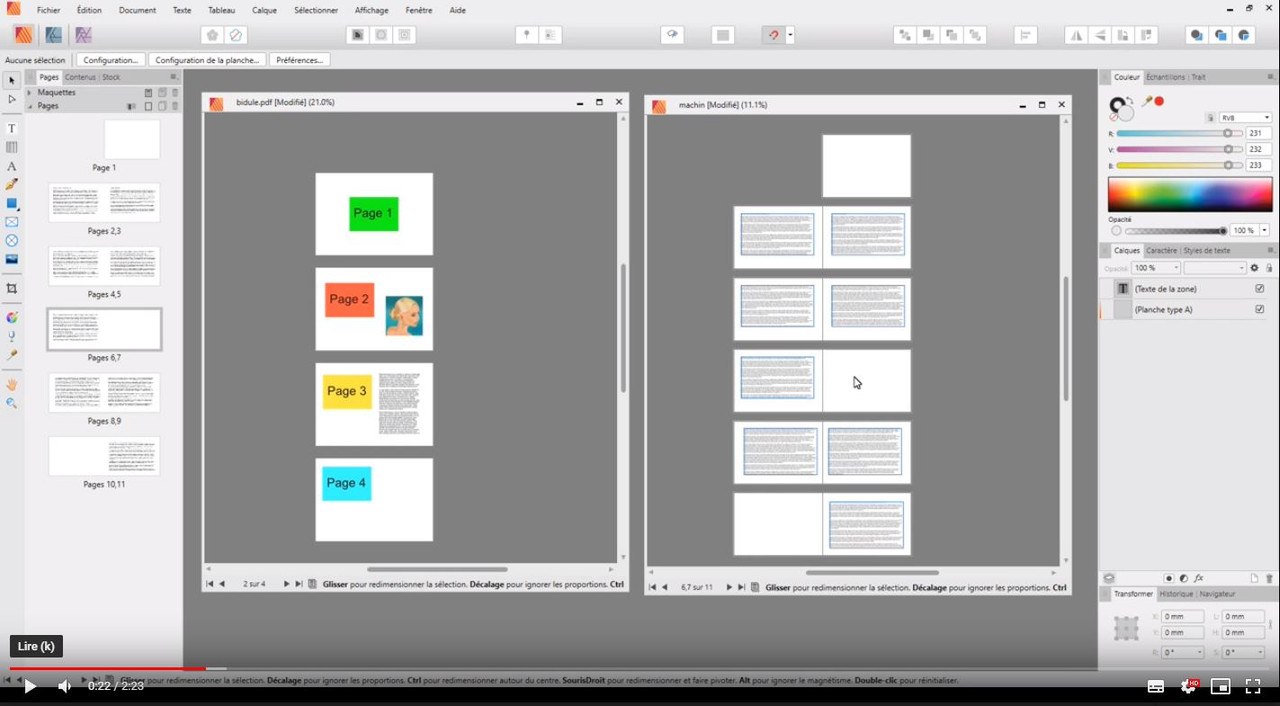1280x706 pixels.
Task: Switch to the Échantillons tab
Action: (1165, 77)
